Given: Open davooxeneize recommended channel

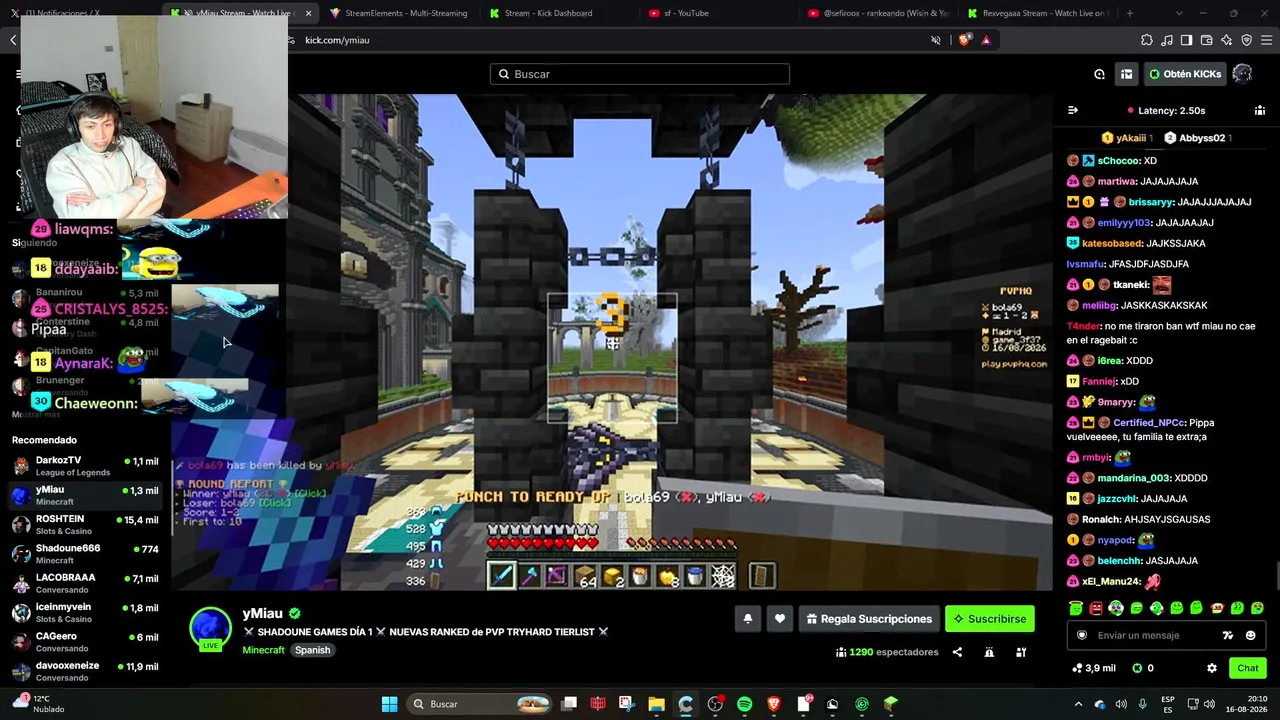Looking at the screenshot, I should click(x=86, y=671).
